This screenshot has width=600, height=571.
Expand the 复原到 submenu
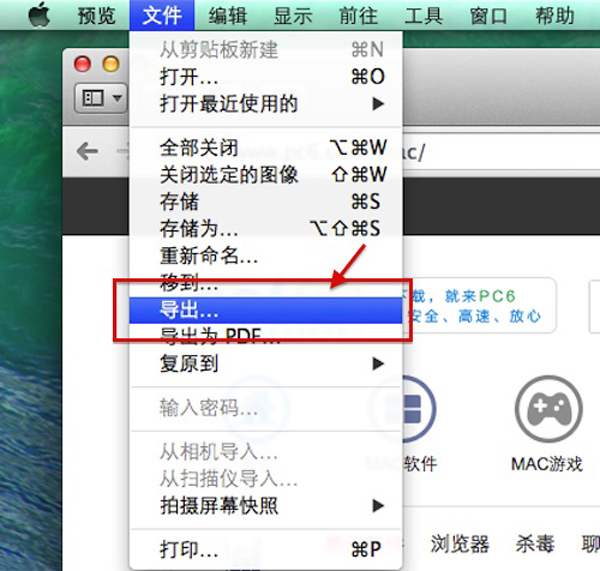266,363
